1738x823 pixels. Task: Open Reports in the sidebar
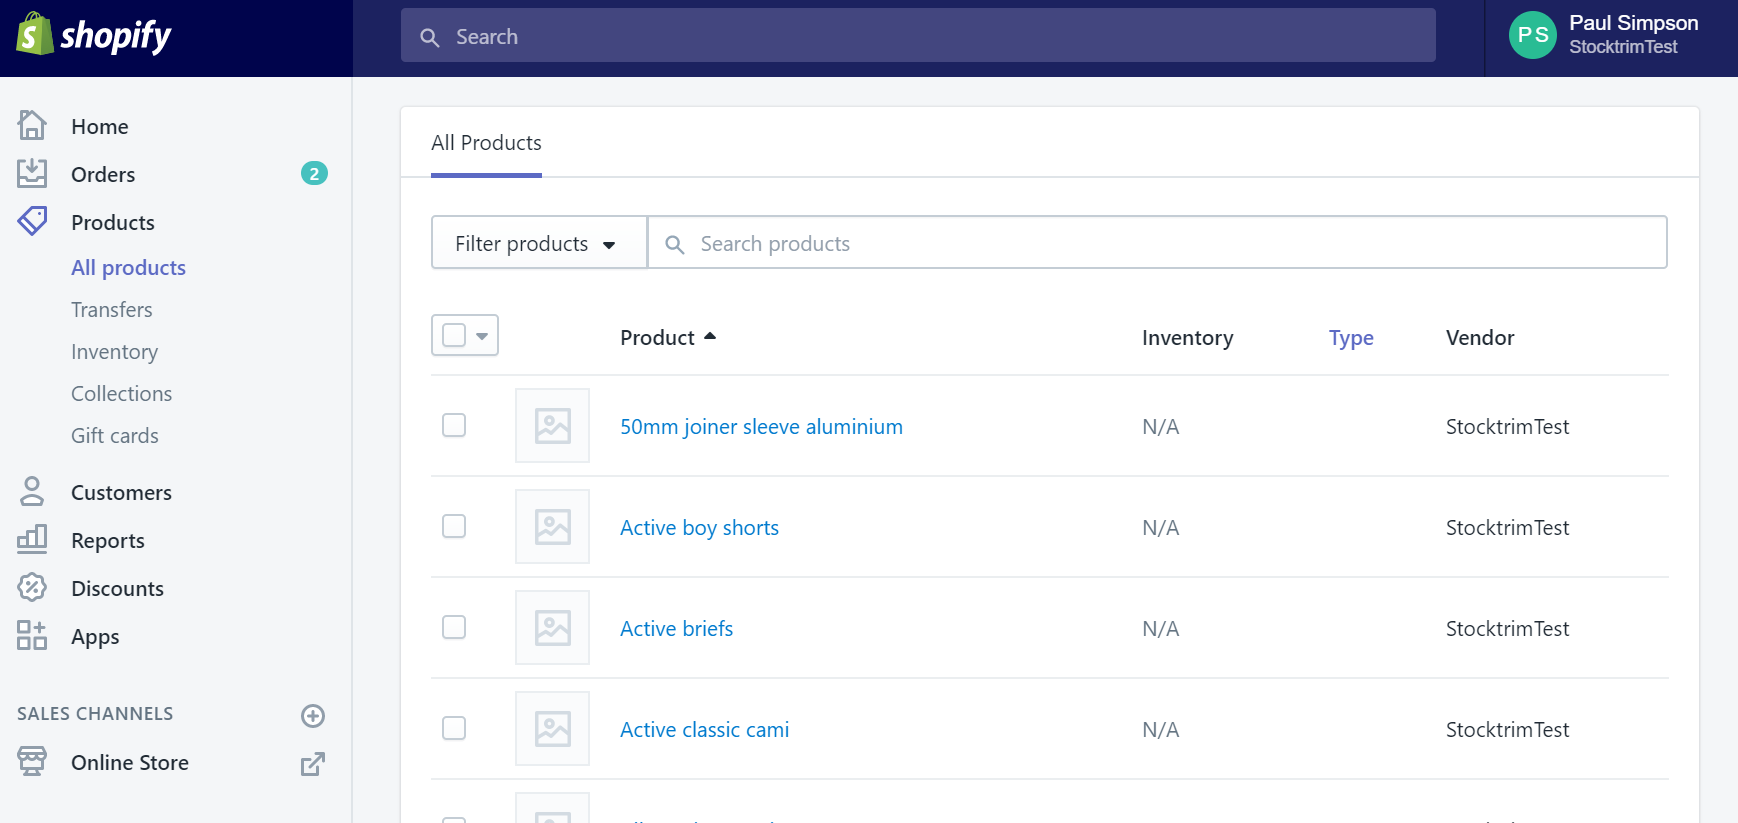point(108,541)
